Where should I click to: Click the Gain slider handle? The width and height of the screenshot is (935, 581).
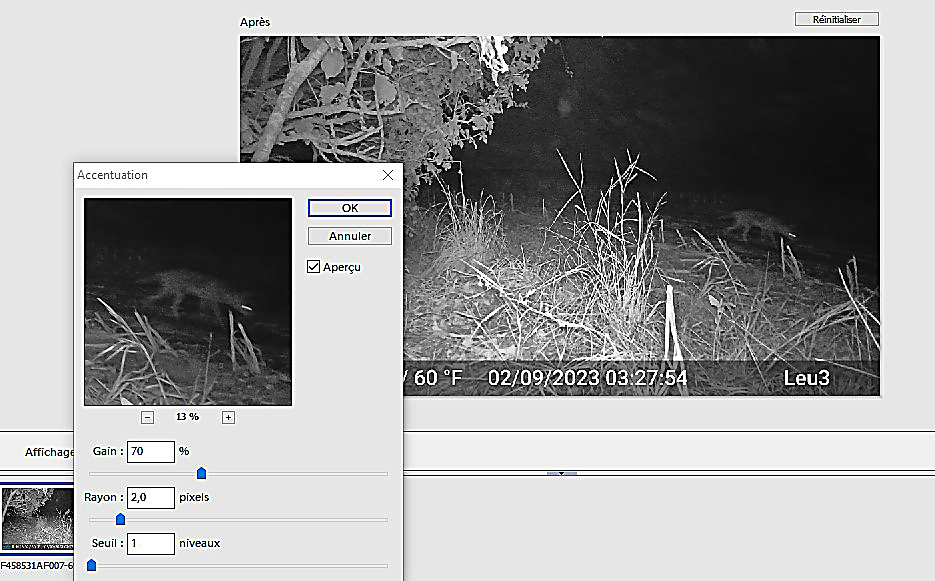pos(201,473)
